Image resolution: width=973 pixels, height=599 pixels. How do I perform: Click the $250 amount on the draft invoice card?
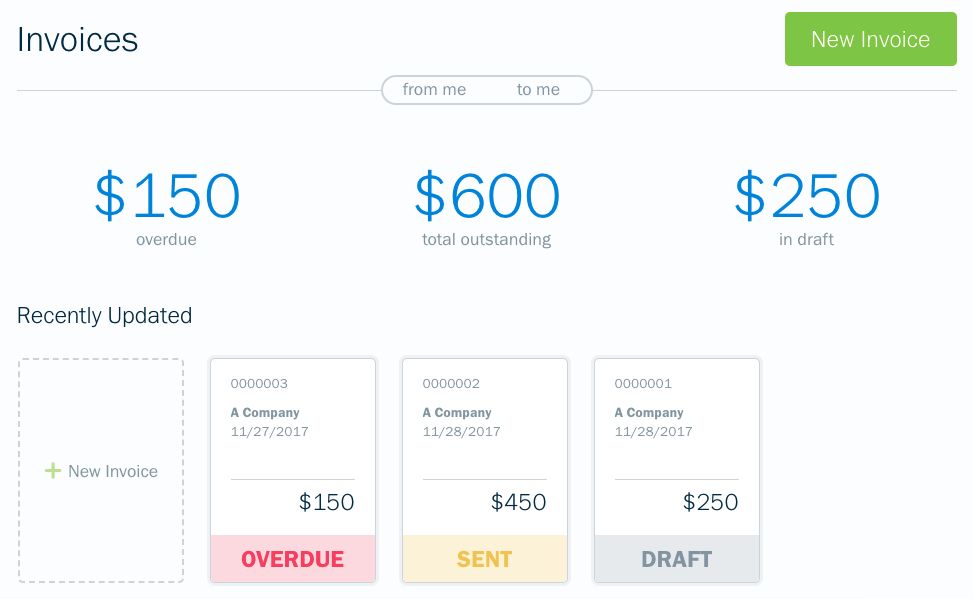point(710,502)
